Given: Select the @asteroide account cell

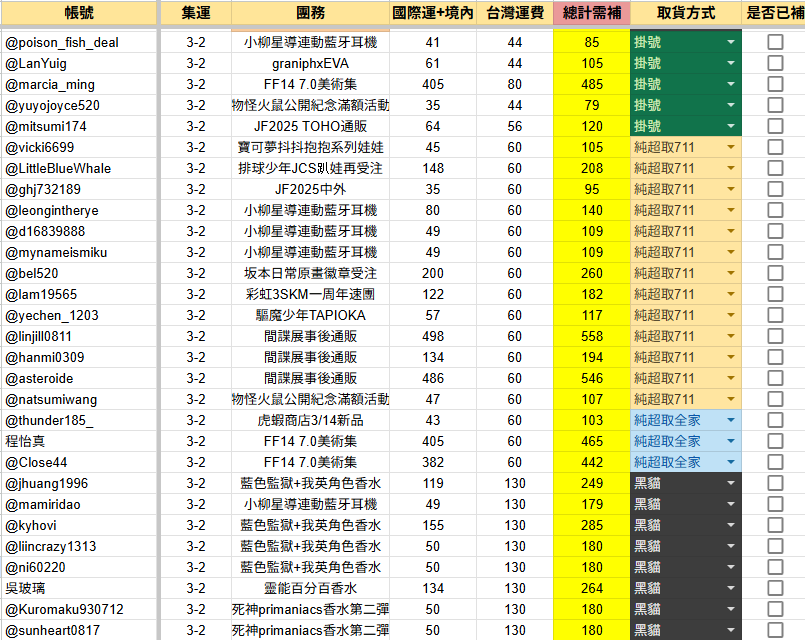Looking at the screenshot, I should (x=79, y=378).
